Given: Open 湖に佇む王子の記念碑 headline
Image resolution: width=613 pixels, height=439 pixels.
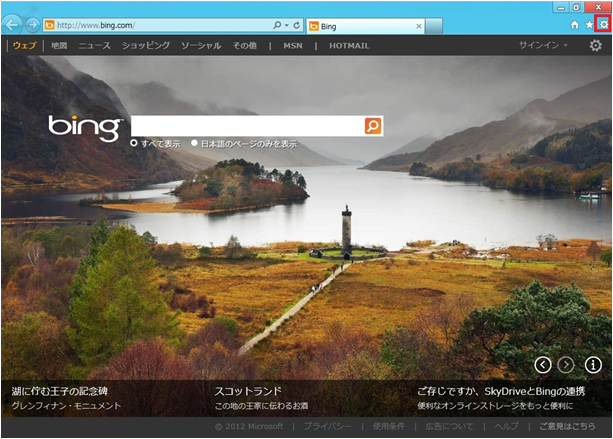Looking at the screenshot, I should [59, 391].
